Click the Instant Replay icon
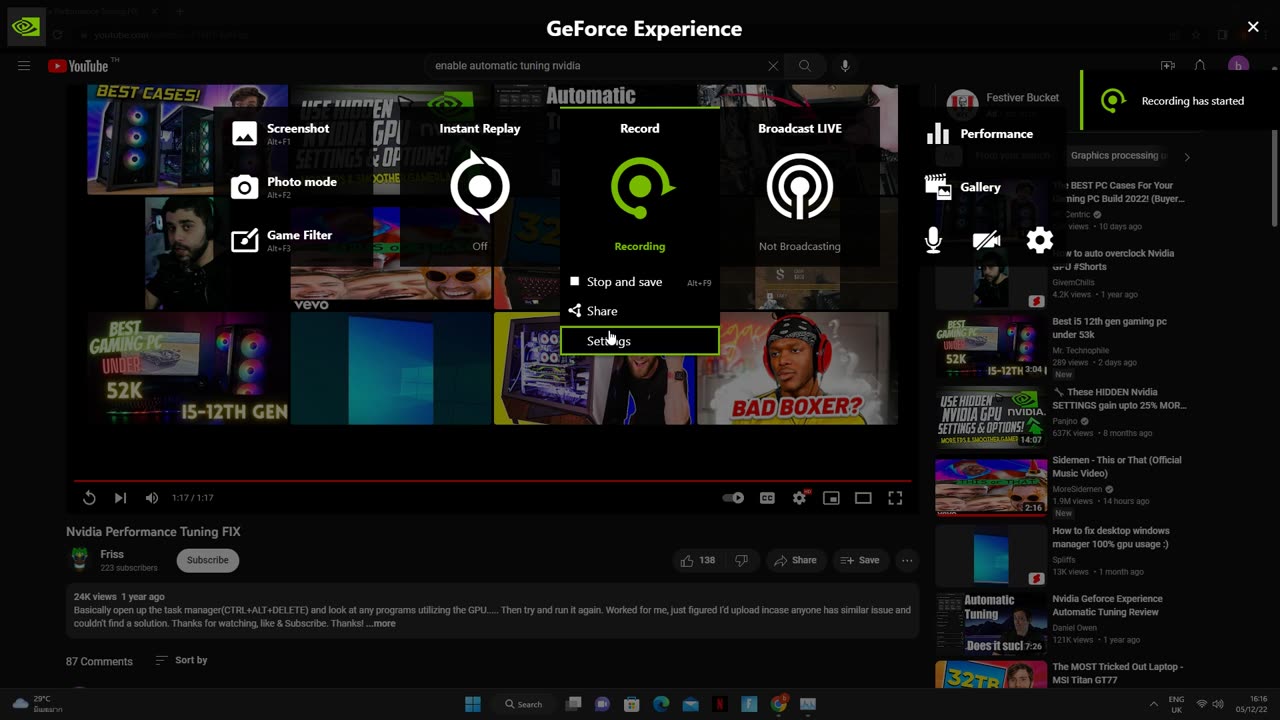The width and height of the screenshot is (1280, 720). tap(480, 187)
